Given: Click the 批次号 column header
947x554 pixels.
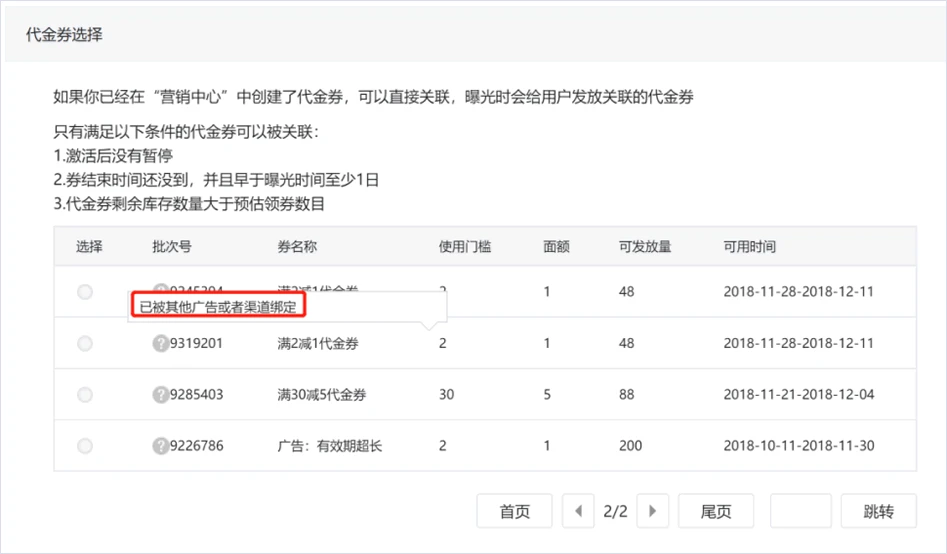Looking at the screenshot, I should pos(171,246).
